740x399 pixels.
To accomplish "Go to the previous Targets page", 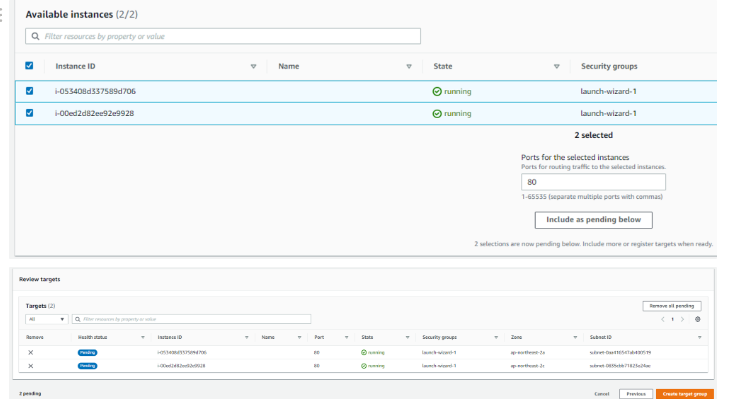I will (663, 320).
